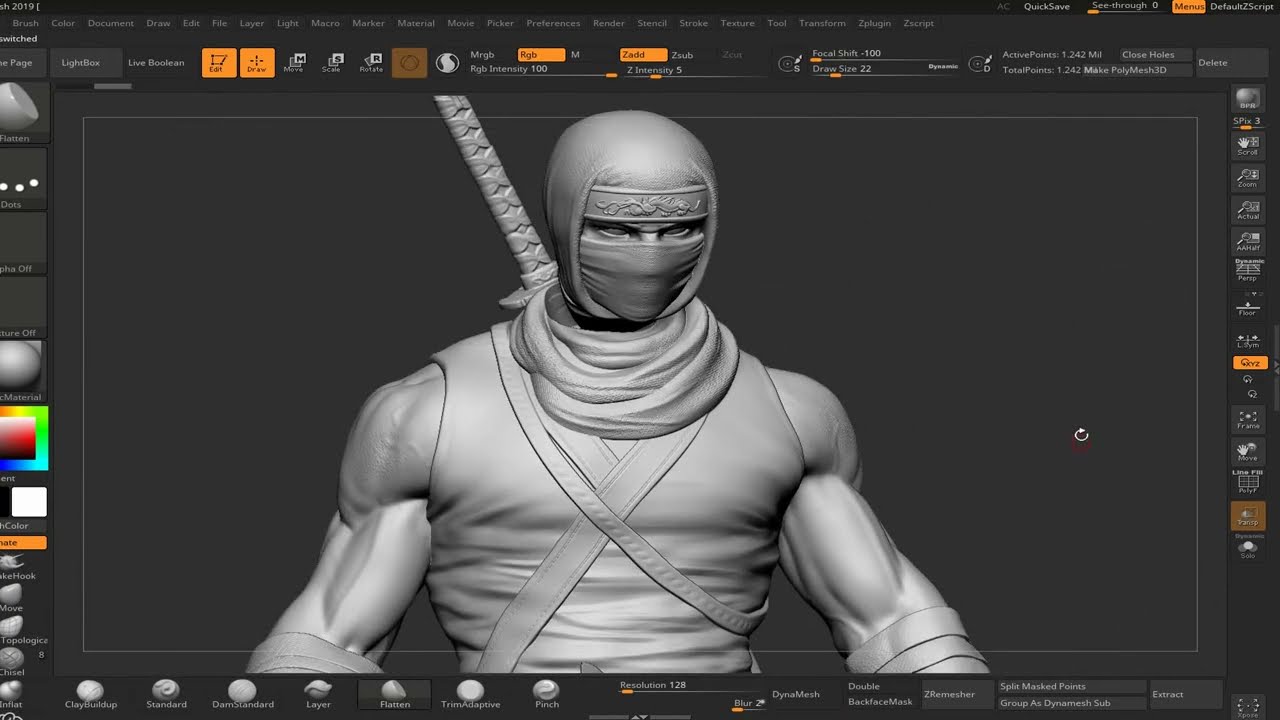Screen dimensions: 1280x720
Task: Toggle XYZ rotation mode
Action: coord(1250,363)
